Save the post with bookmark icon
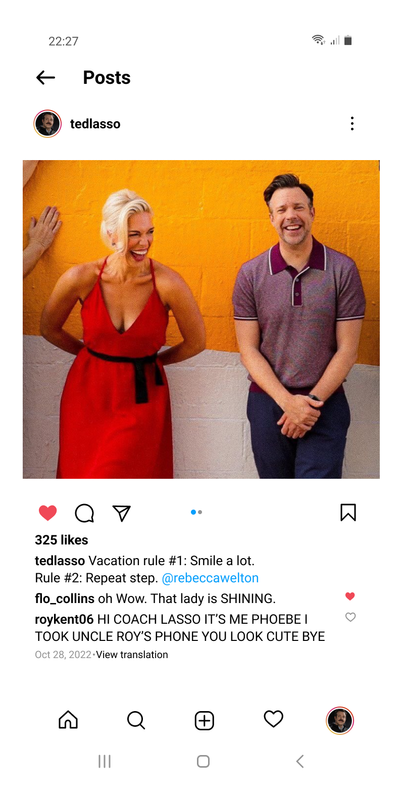The width and height of the screenshot is (402, 800). (348, 512)
